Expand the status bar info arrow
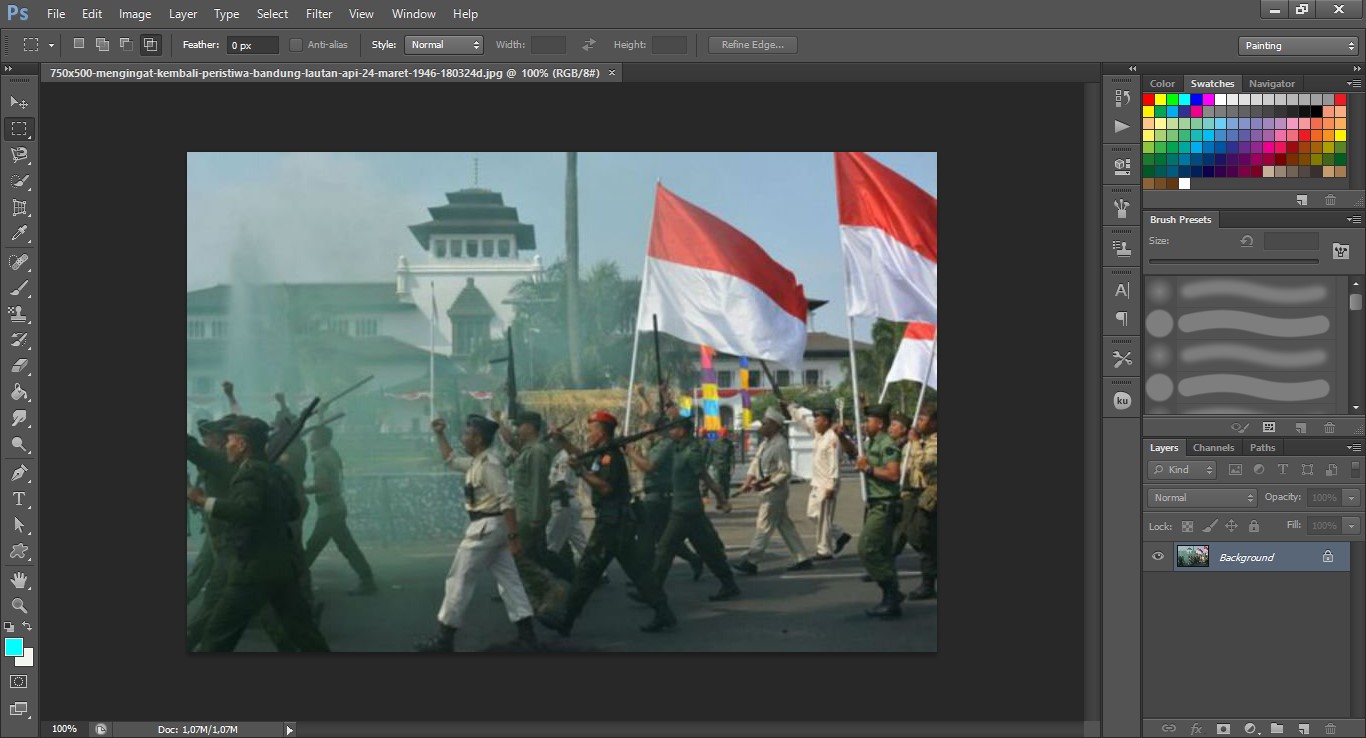This screenshot has height=738, width=1366. pos(290,730)
